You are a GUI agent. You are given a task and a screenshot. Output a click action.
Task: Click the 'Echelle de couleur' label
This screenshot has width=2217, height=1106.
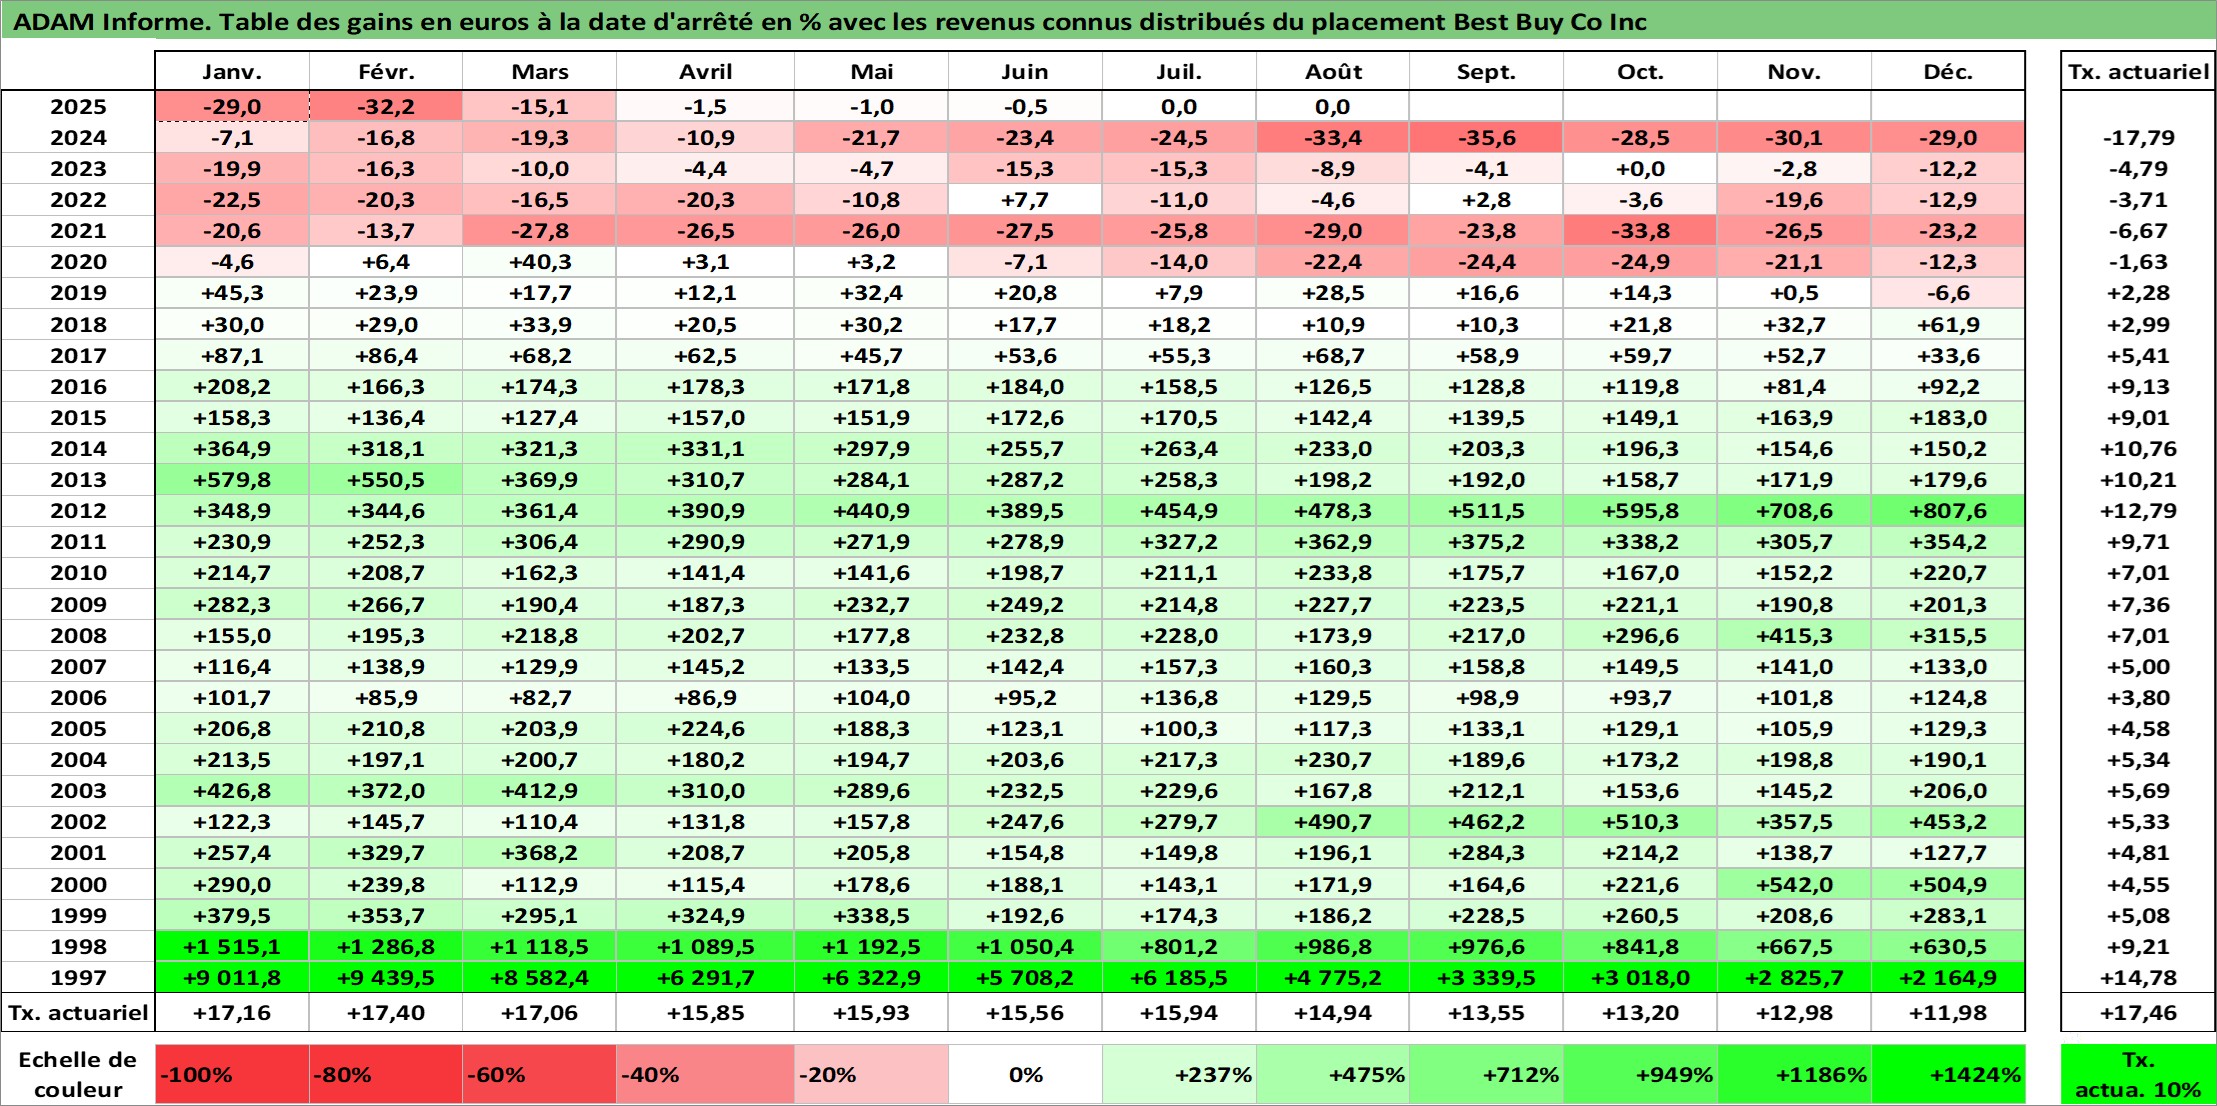(x=78, y=1074)
